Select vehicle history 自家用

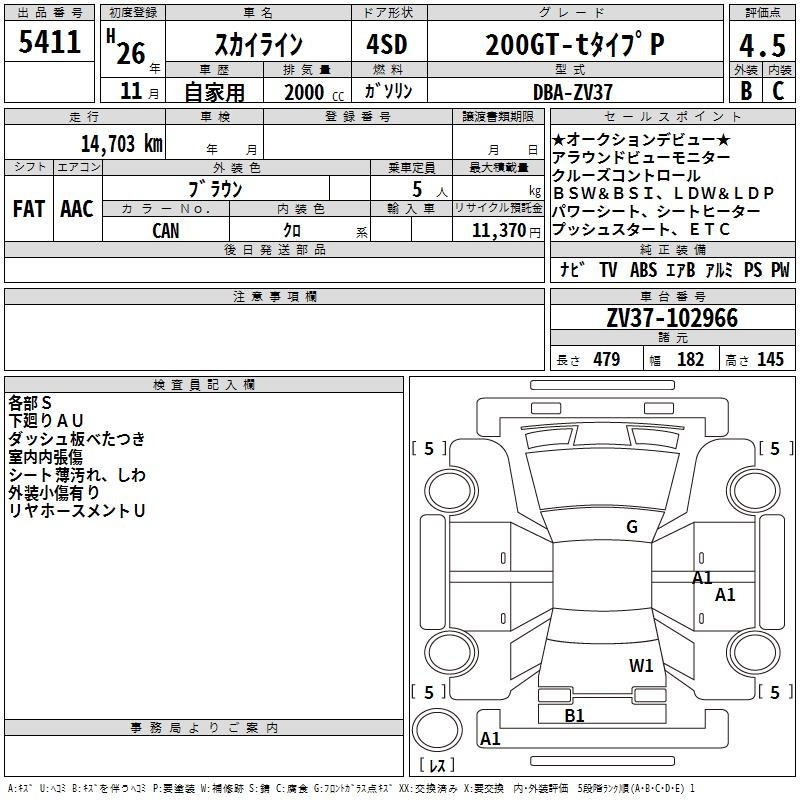214,92
